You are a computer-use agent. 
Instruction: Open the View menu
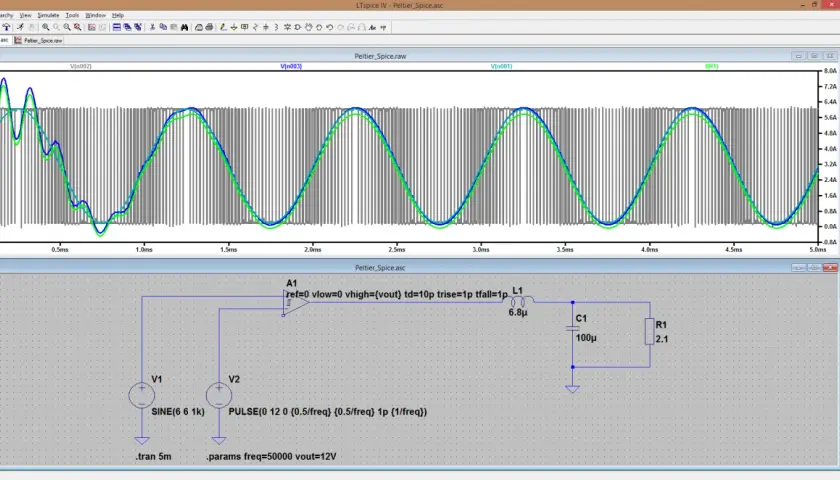tap(25, 15)
